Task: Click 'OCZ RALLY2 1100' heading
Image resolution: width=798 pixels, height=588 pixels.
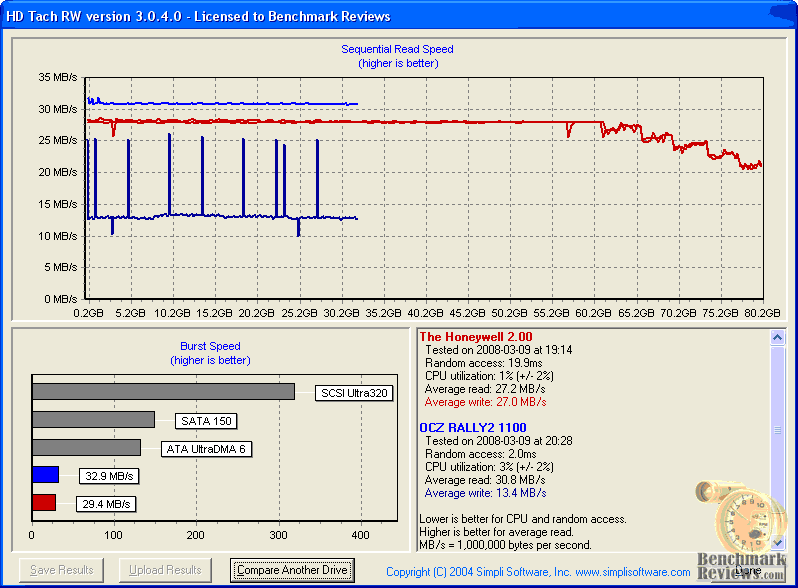Action: click(x=473, y=428)
